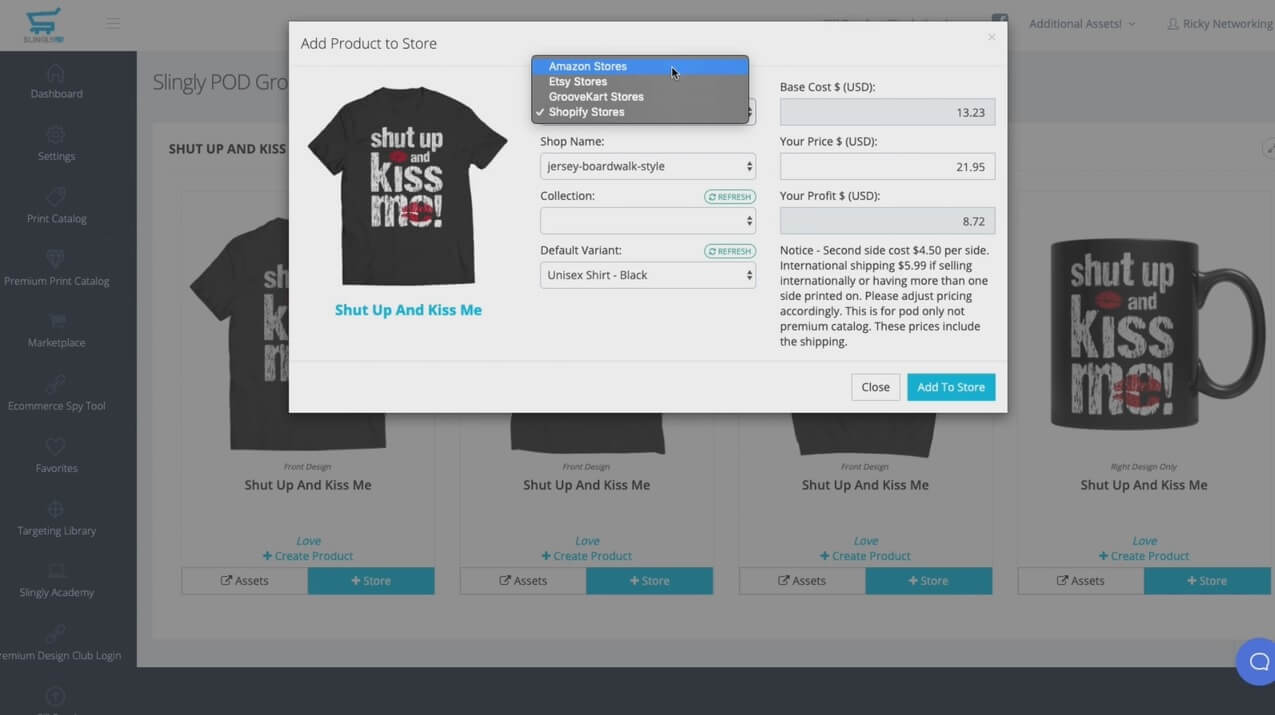
Task: Click the Your Profit field
Action: click(x=887, y=221)
